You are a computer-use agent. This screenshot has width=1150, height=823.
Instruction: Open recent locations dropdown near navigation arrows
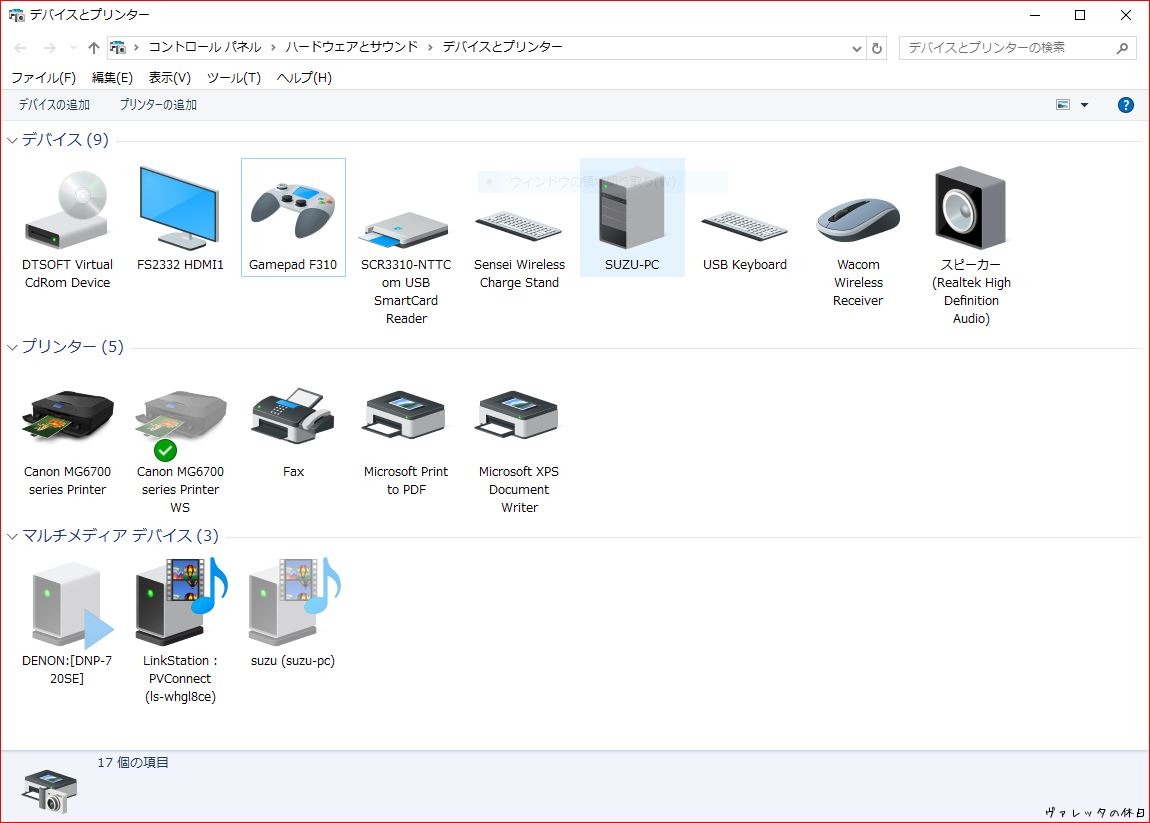tap(73, 48)
